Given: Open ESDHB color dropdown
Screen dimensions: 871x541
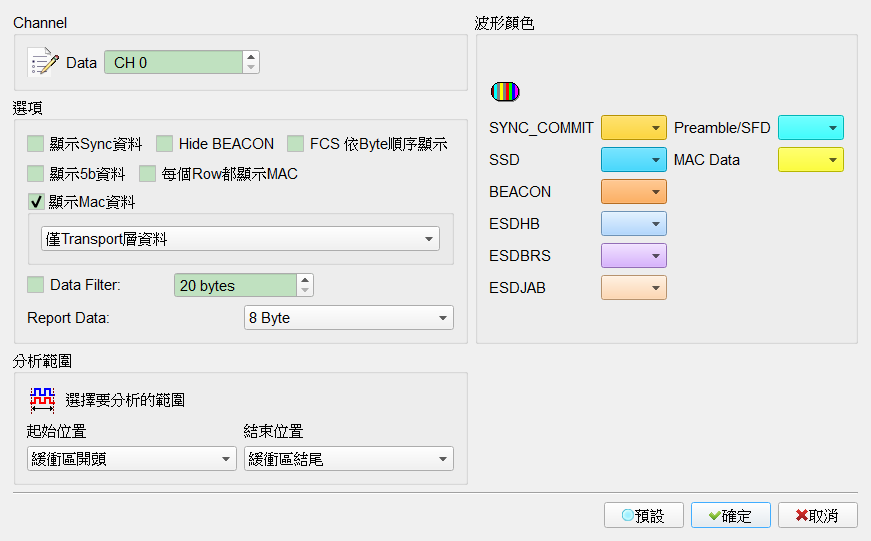Looking at the screenshot, I should (x=634, y=224).
